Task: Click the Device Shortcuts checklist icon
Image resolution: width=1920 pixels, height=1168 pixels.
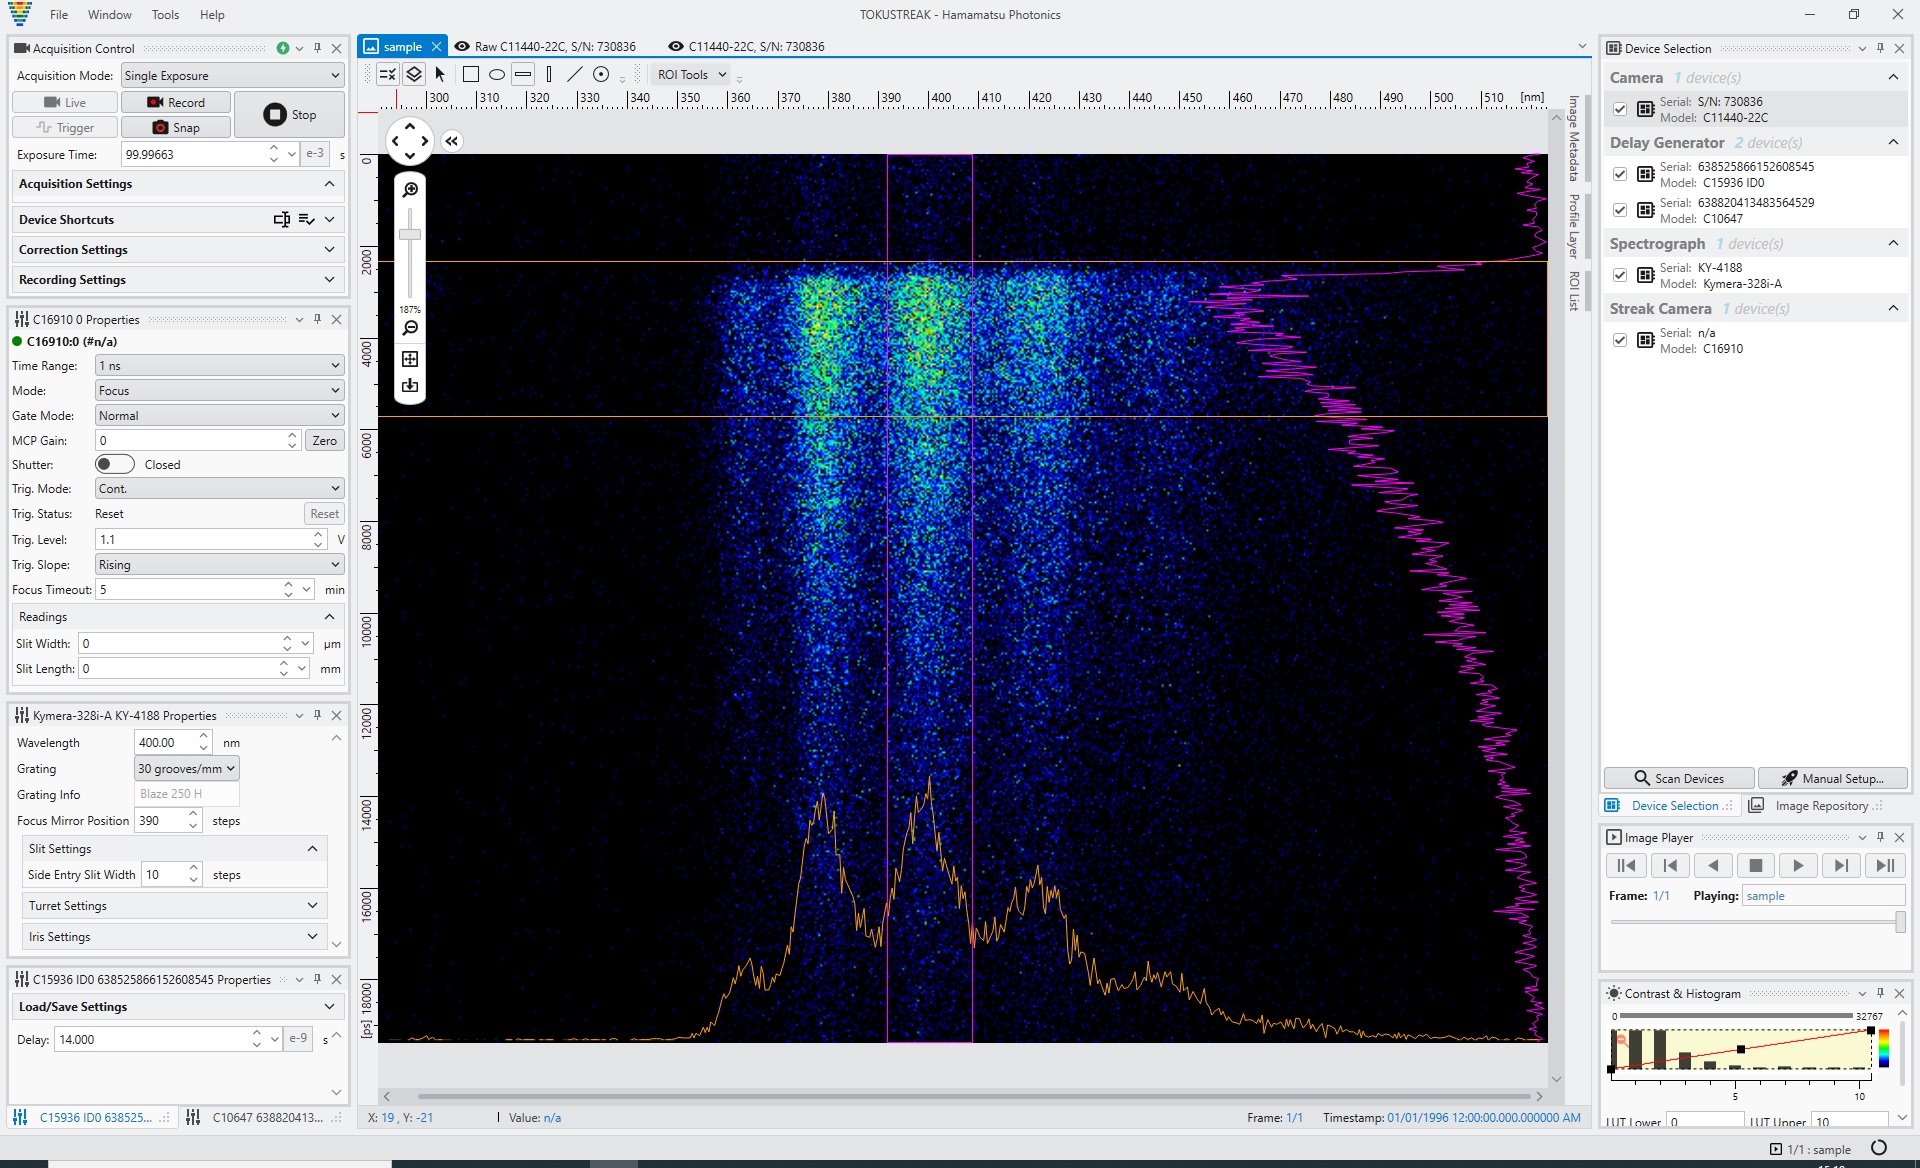Action: [307, 219]
